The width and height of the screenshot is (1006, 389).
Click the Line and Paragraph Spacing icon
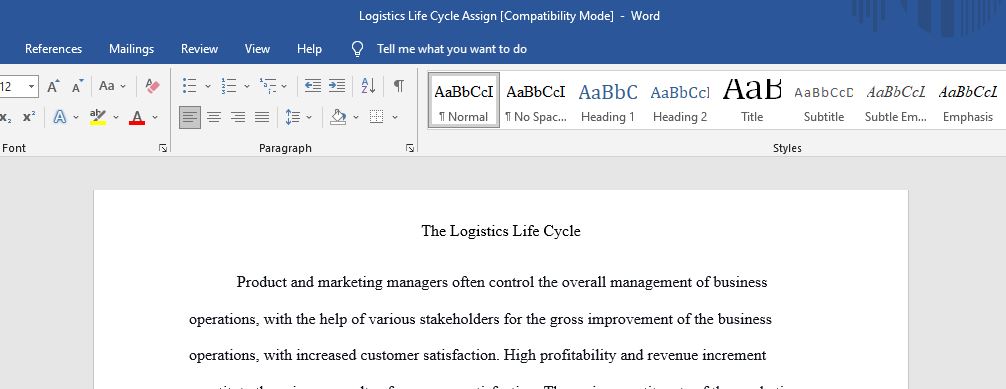pos(293,117)
